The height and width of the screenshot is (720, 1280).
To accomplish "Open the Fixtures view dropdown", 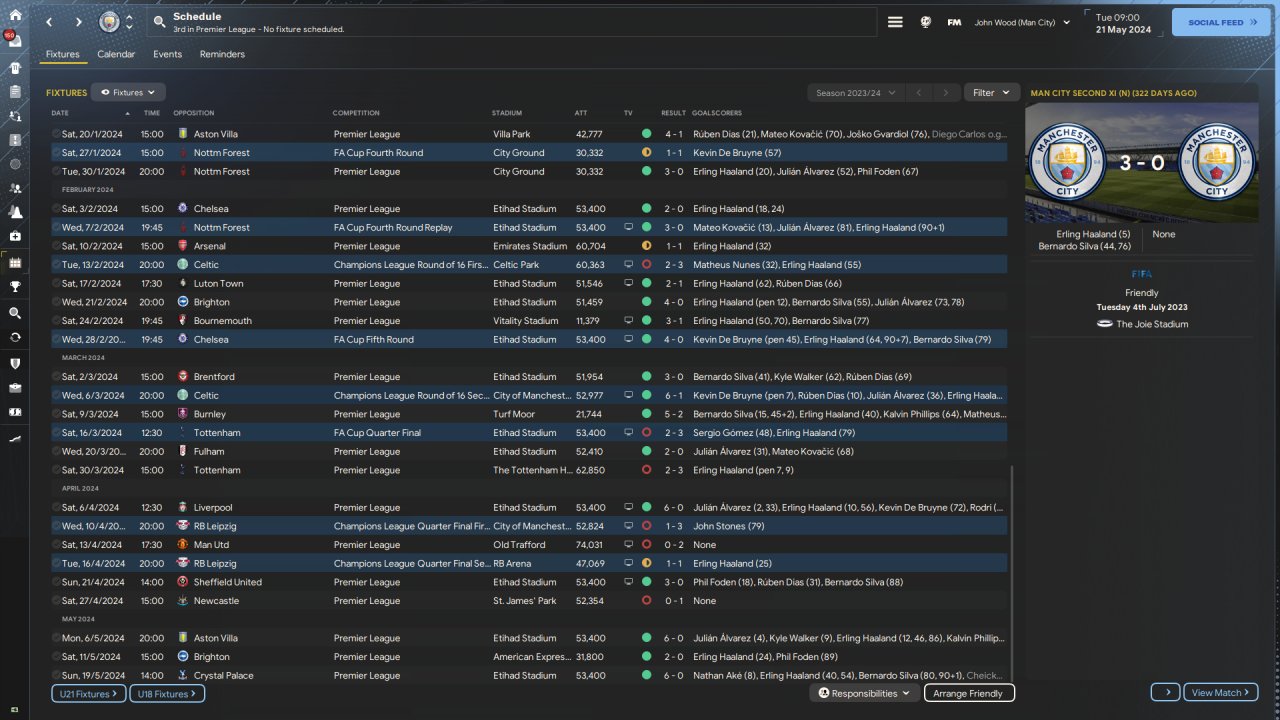I will [x=128, y=93].
